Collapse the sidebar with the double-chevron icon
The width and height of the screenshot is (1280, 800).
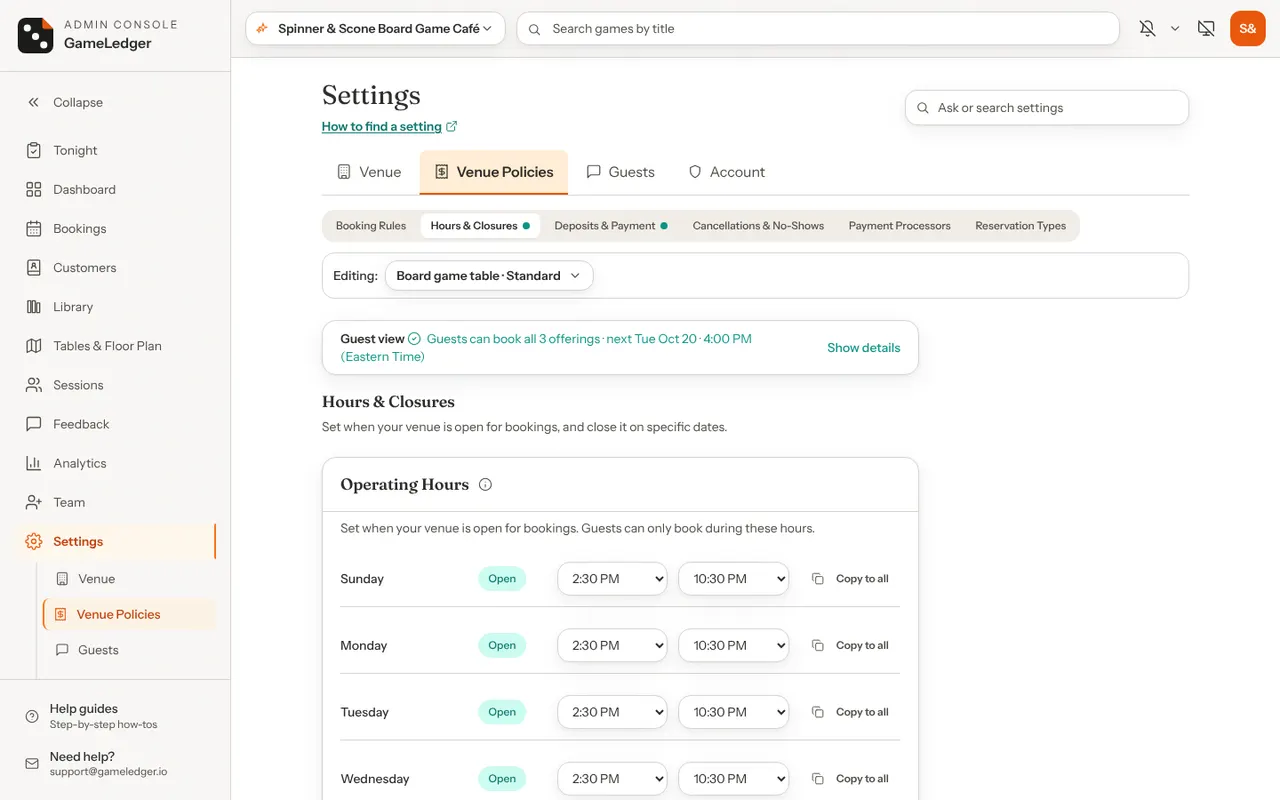(x=34, y=102)
